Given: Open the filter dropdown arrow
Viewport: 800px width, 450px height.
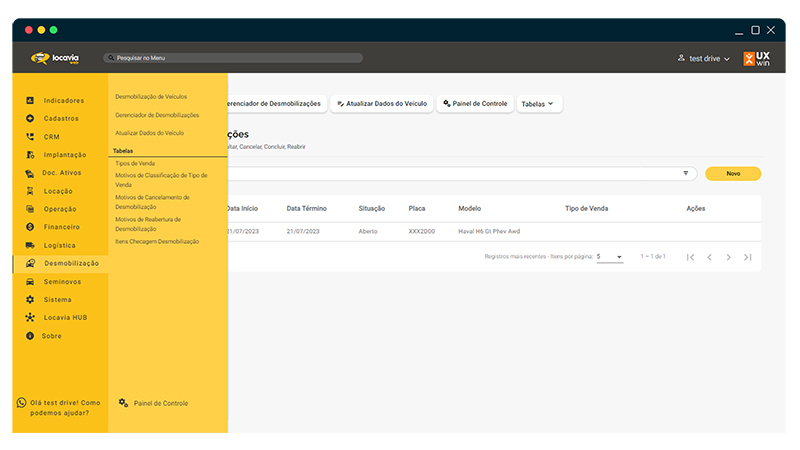Looking at the screenshot, I should pos(686,173).
